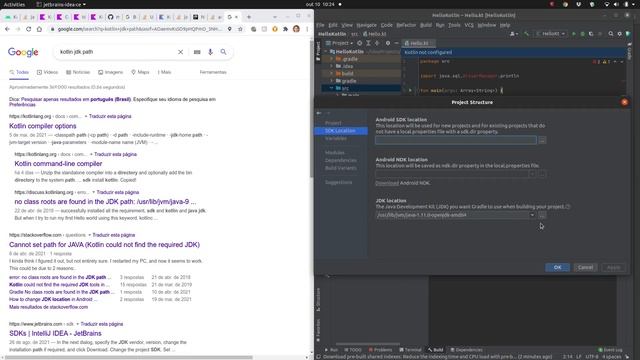
Task: Hide the Project tool window with minus icon
Action: point(396,43)
